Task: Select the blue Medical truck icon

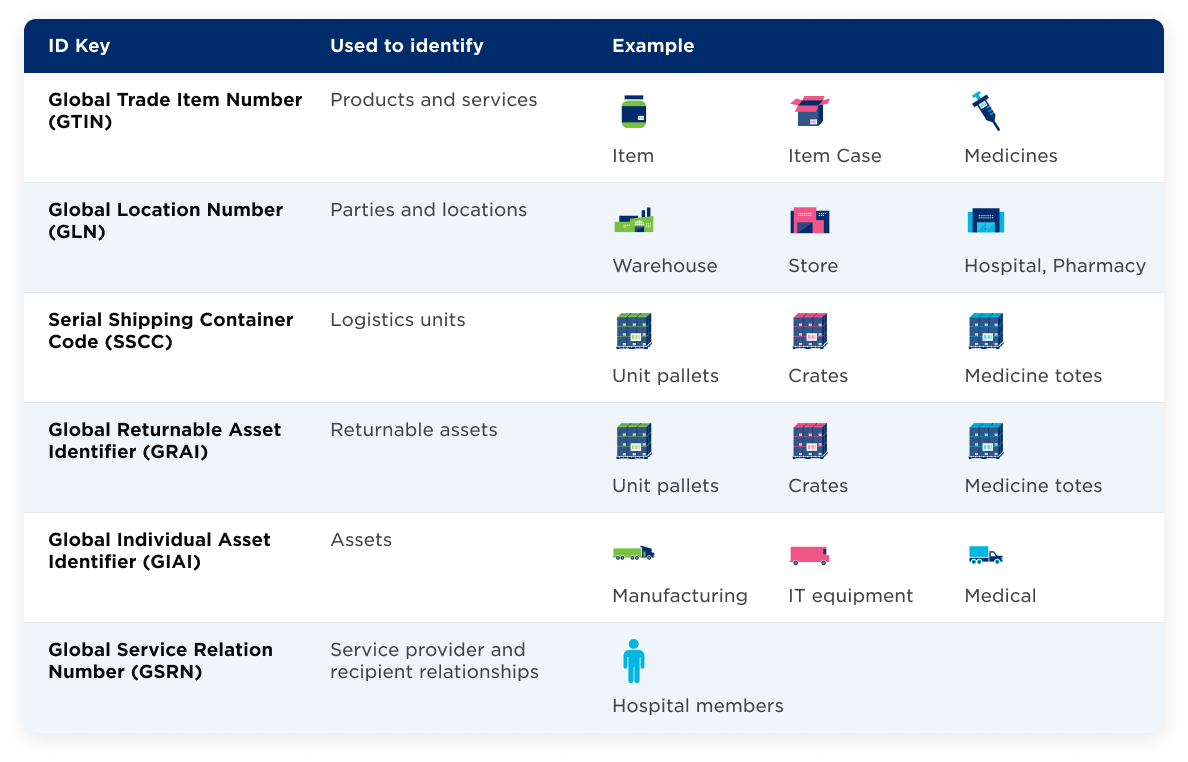Action: pos(986,555)
